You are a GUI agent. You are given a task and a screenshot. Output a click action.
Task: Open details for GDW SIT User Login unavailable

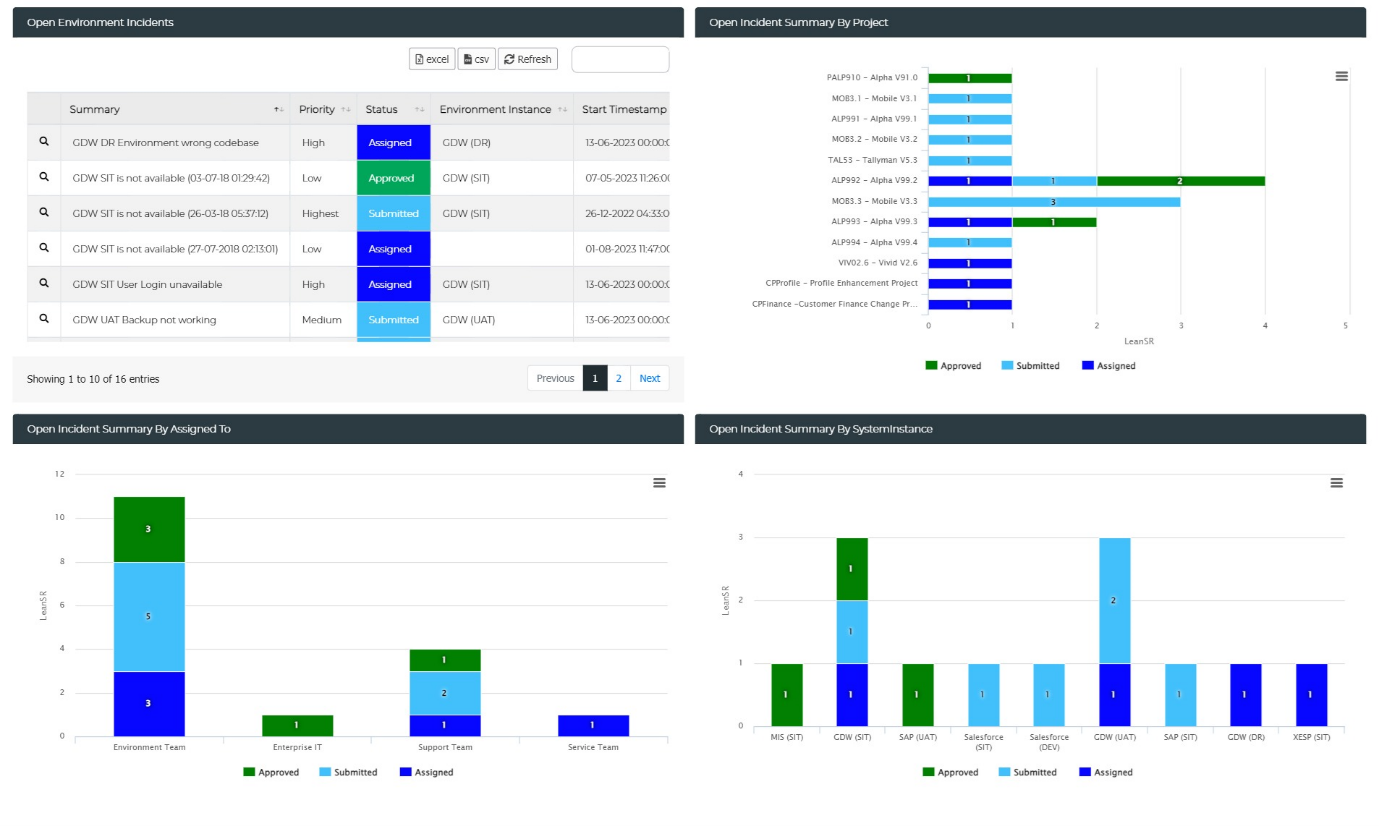click(44, 284)
